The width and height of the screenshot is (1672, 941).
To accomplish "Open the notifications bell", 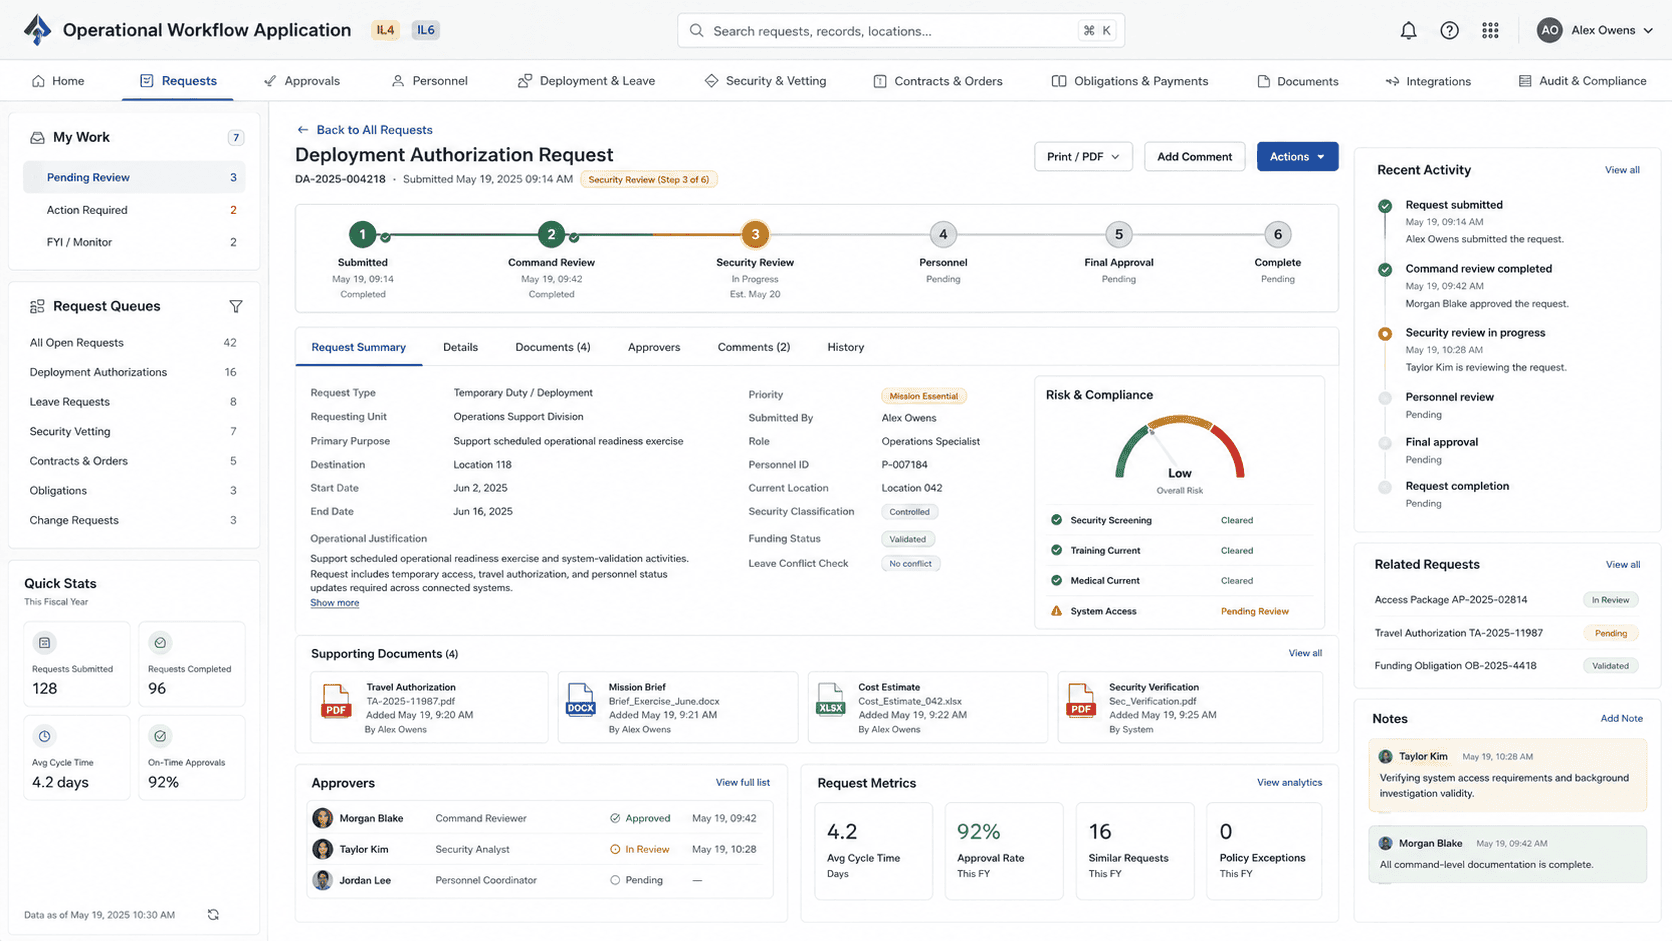I will click(1408, 31).
